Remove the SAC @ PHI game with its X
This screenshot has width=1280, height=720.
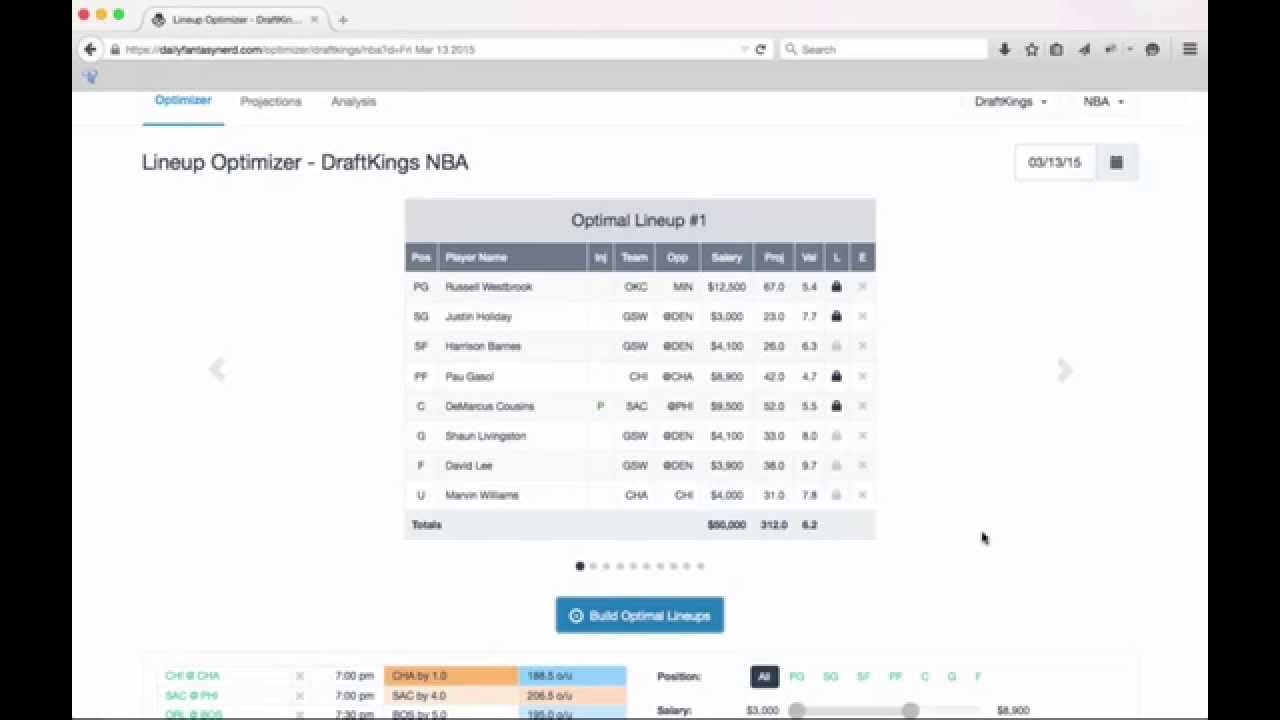coord(299,695)
